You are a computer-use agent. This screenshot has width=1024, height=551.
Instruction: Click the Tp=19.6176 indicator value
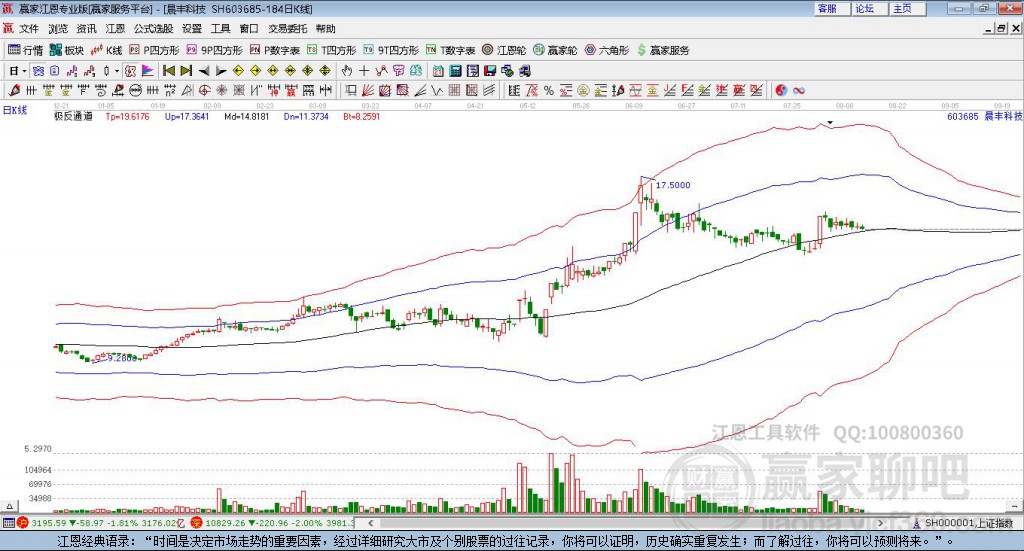coord(127,116)
